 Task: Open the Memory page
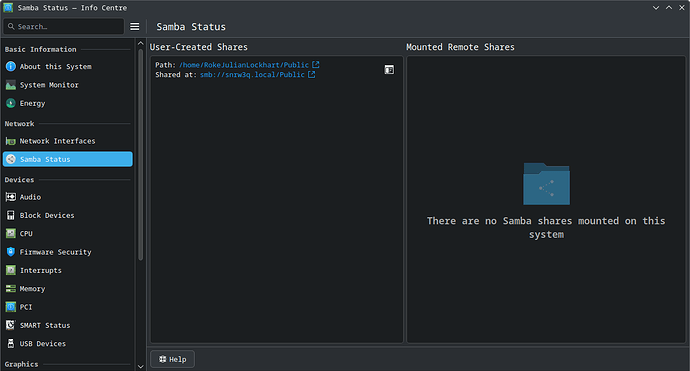click(68, 289)
